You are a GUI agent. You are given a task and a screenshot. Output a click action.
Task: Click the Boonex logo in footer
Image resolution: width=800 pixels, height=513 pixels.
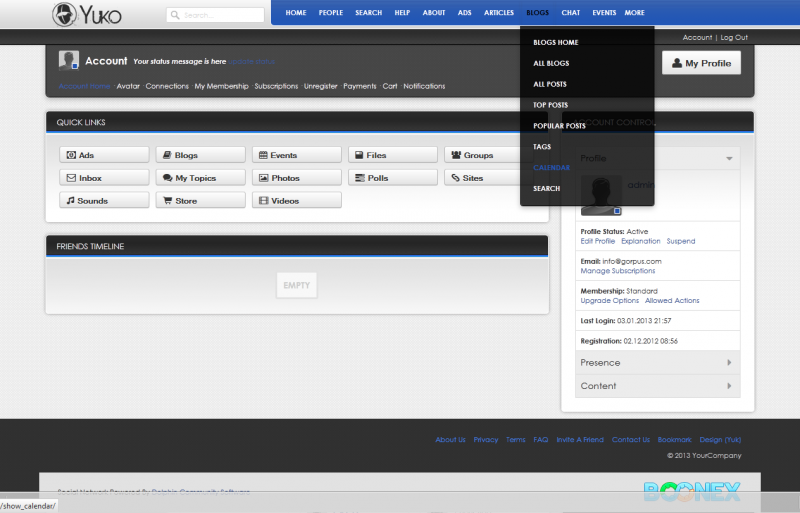click(x=692, y=492)
